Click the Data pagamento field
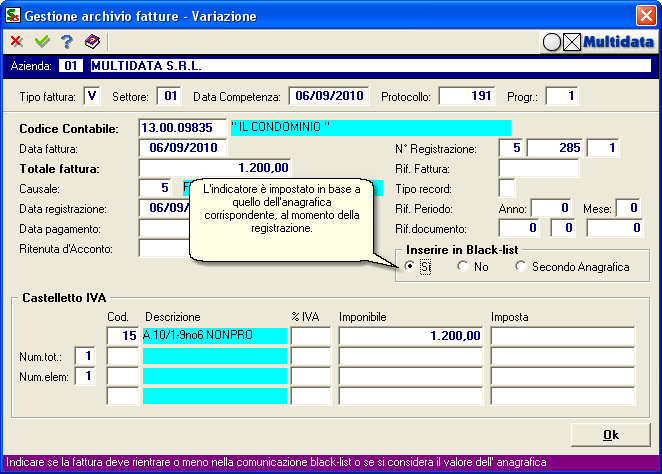The height and width of the screenshot is (474, 662). (x=165, y=228)
